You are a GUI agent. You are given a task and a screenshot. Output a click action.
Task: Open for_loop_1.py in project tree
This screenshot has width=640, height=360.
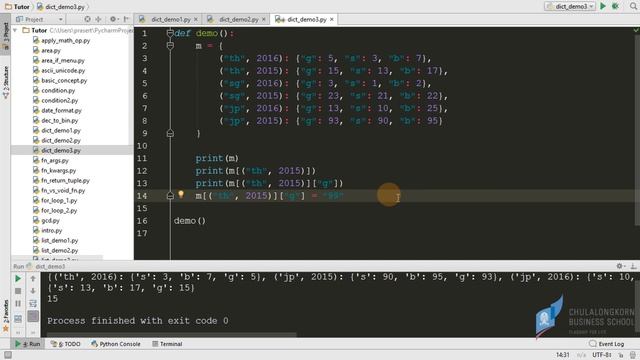pyautogui.click(x=59, y=200)
